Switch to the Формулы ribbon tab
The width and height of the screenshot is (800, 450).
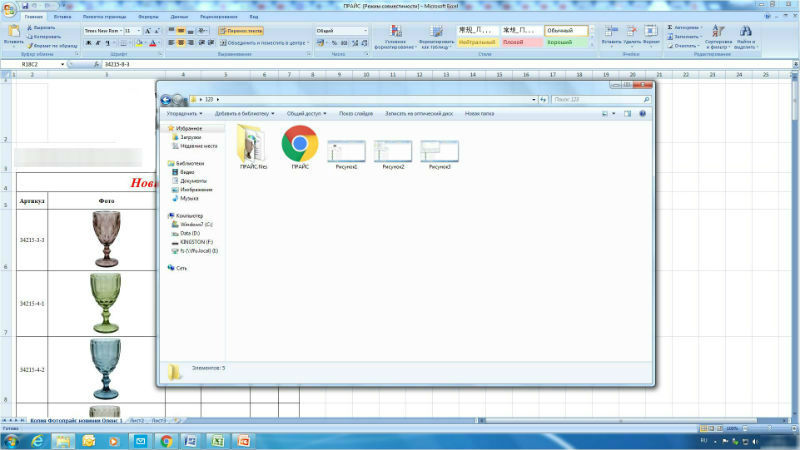(x=148, y=17)
